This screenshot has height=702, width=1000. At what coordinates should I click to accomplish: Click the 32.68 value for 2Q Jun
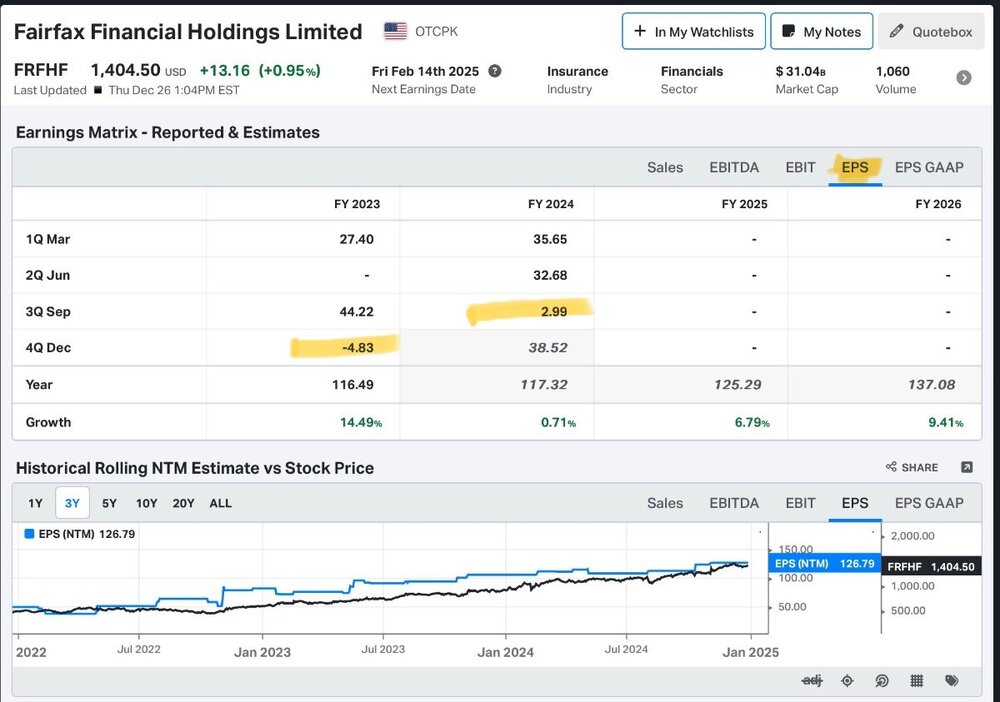(550, 275)
